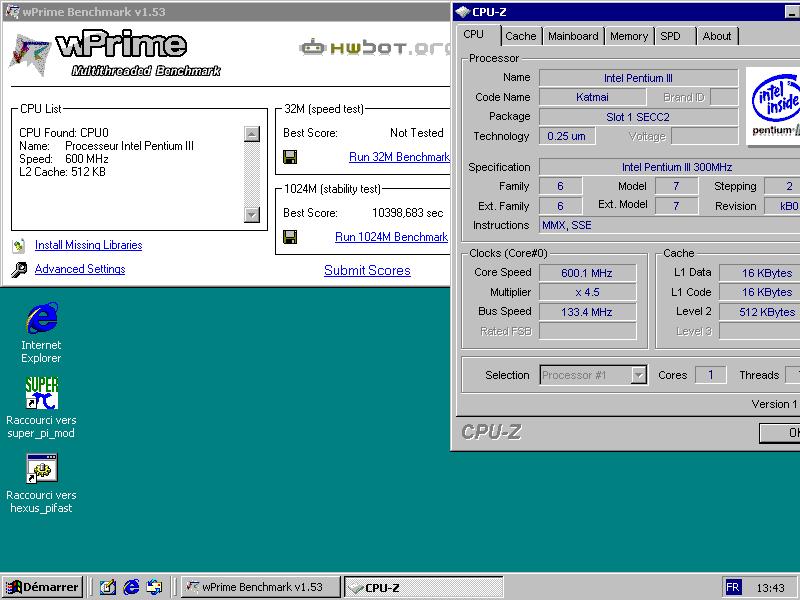This screenshot has height=600, width=800.
Task: Click Submit Scores link
Action: pyautogui.click(x=367, y=270)
